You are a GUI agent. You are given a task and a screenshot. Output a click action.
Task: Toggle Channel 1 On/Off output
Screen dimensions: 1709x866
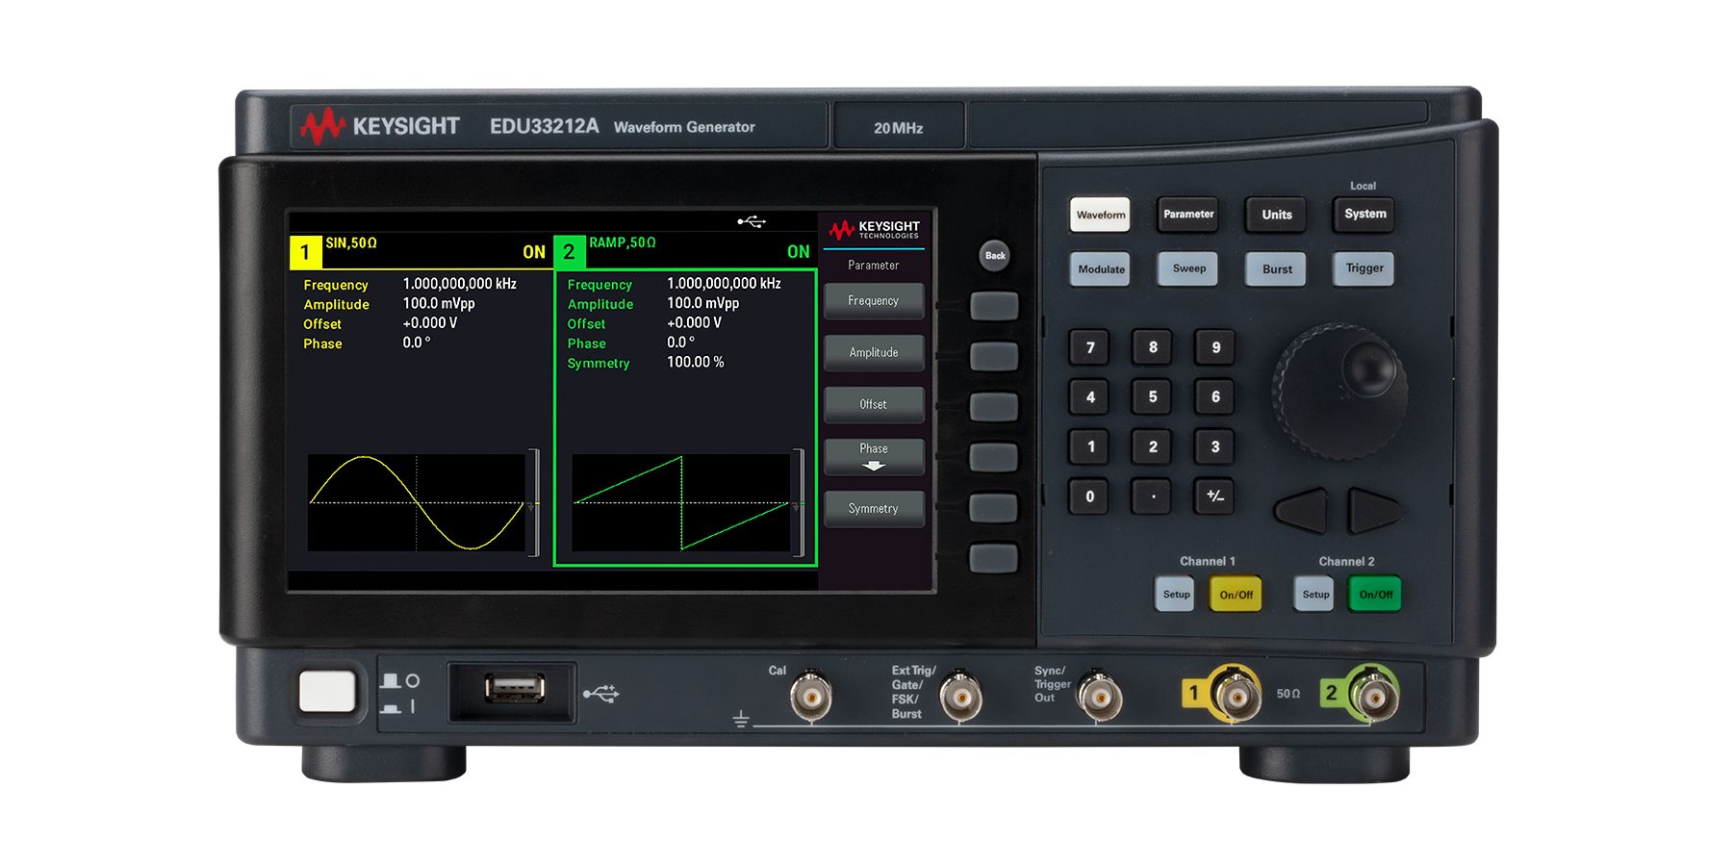[1236, 594]
